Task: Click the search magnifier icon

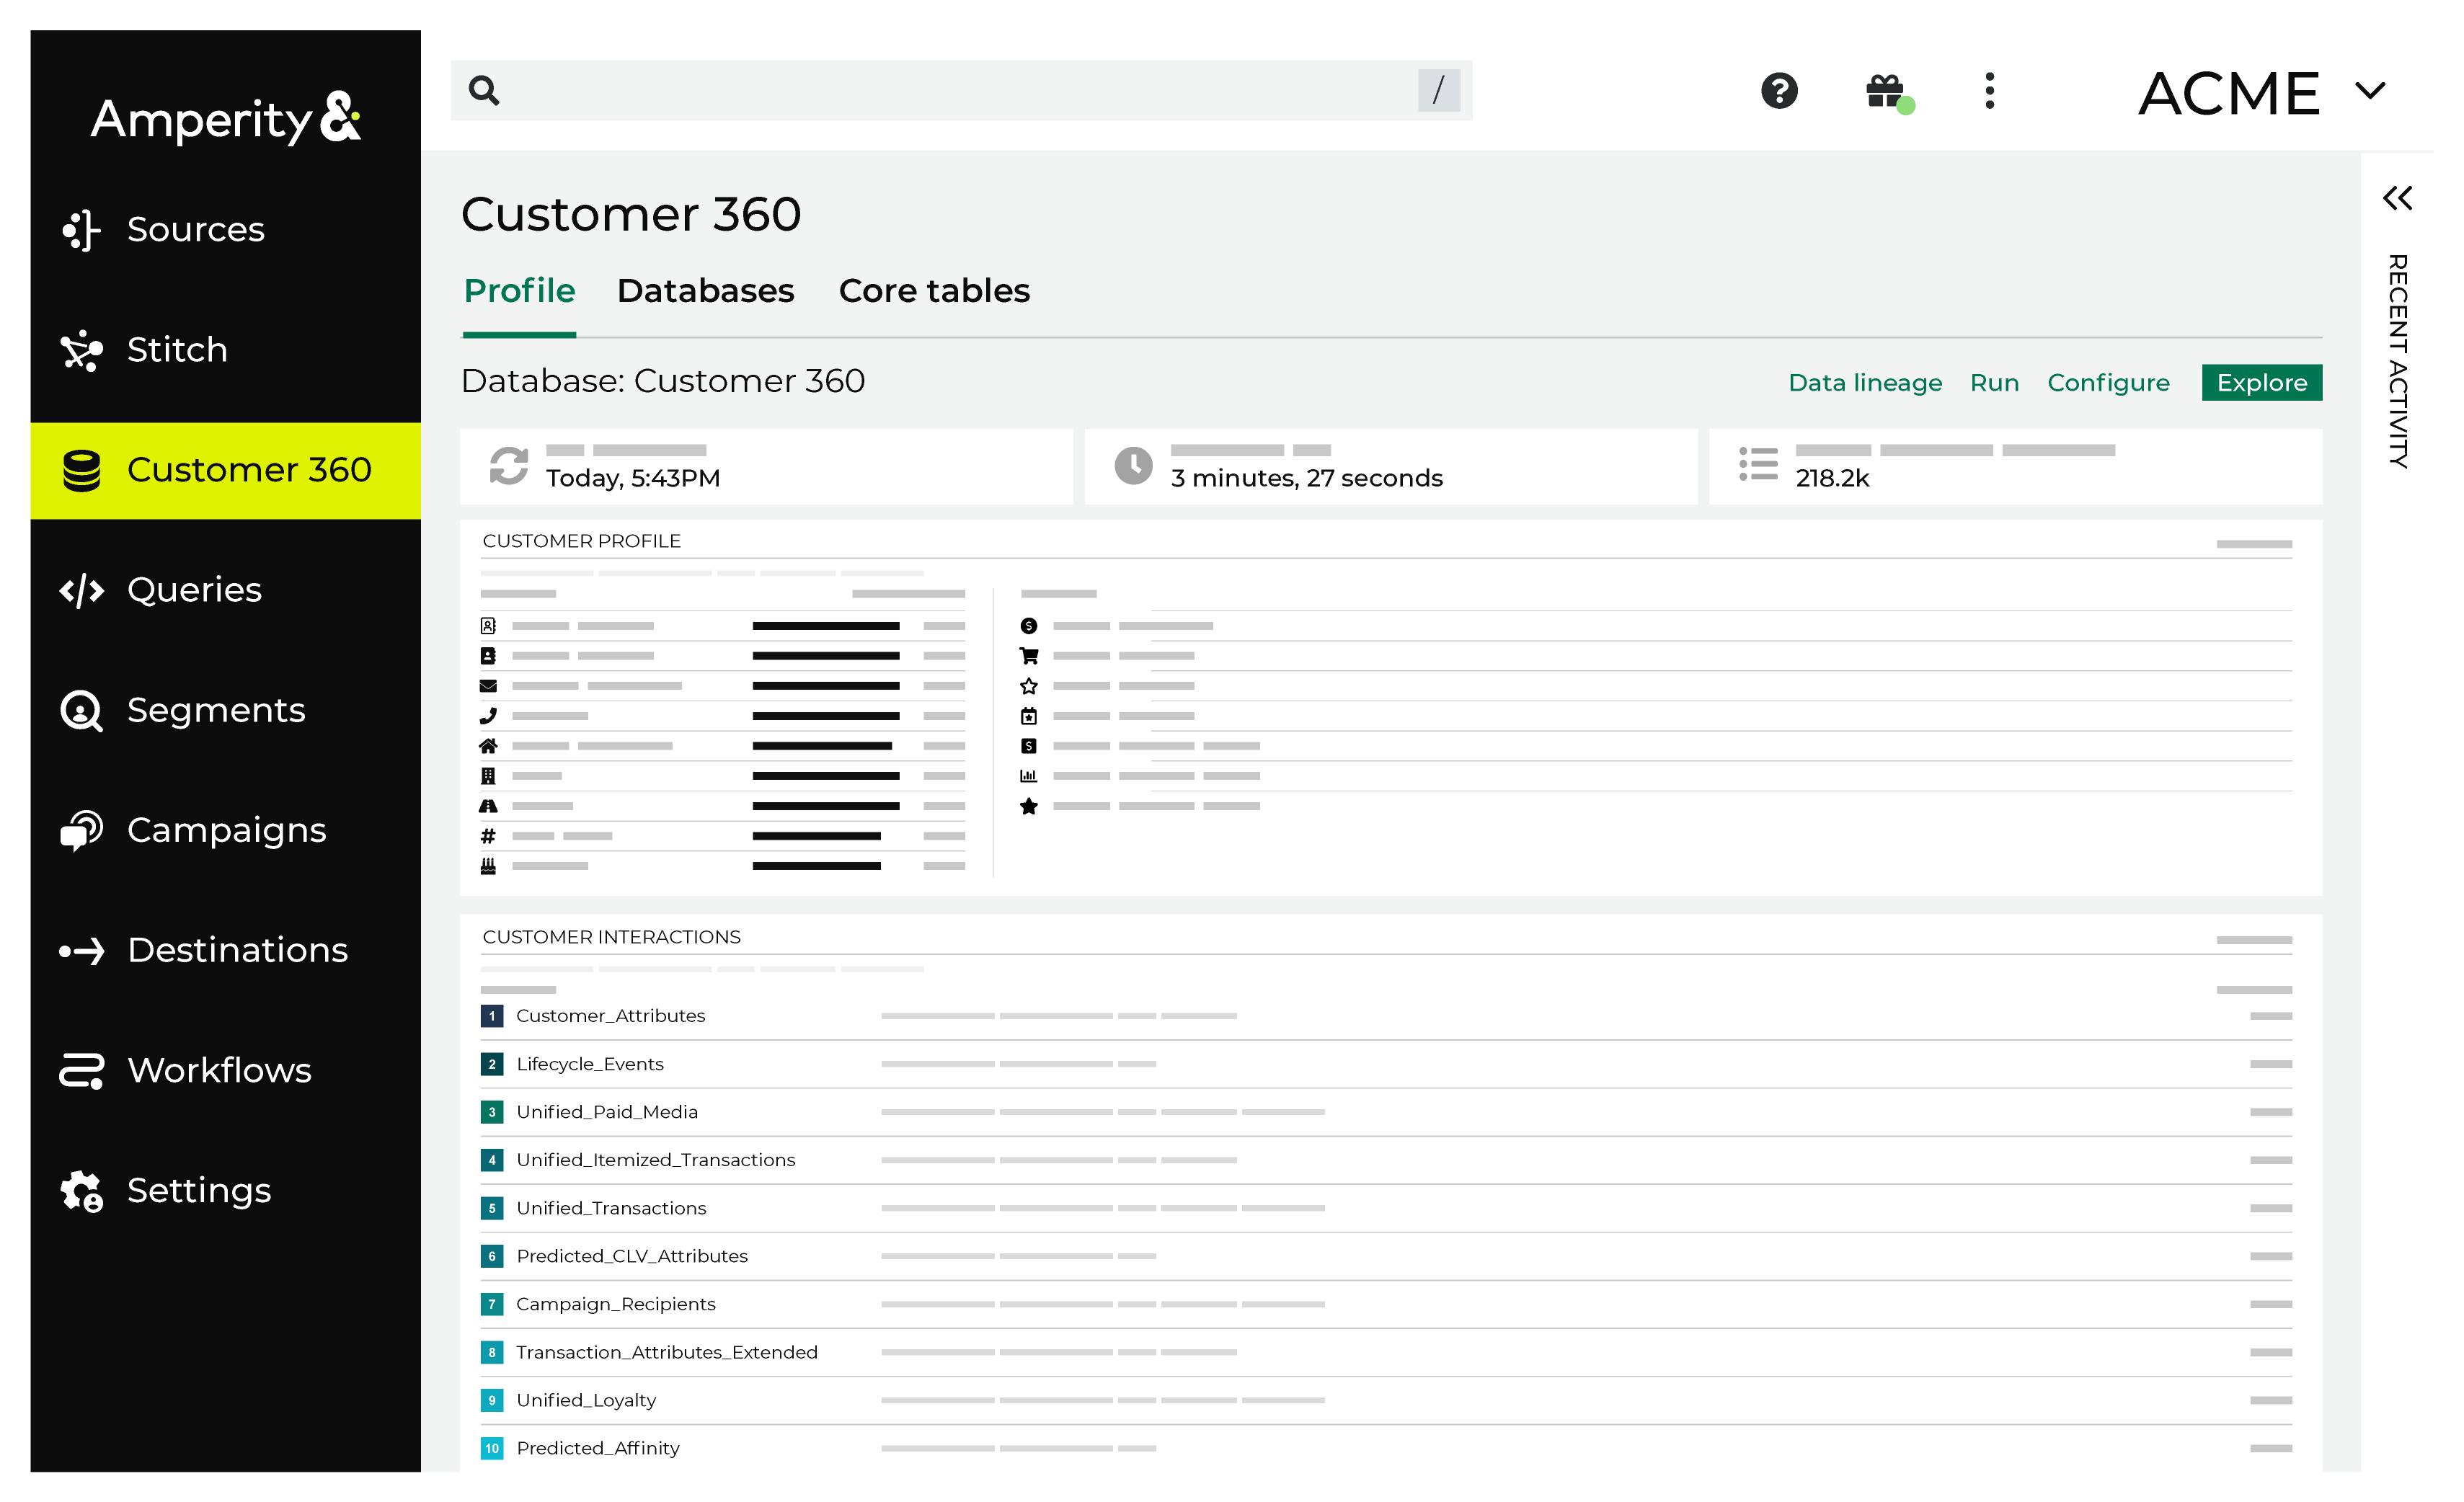Action: pos(484,91)
